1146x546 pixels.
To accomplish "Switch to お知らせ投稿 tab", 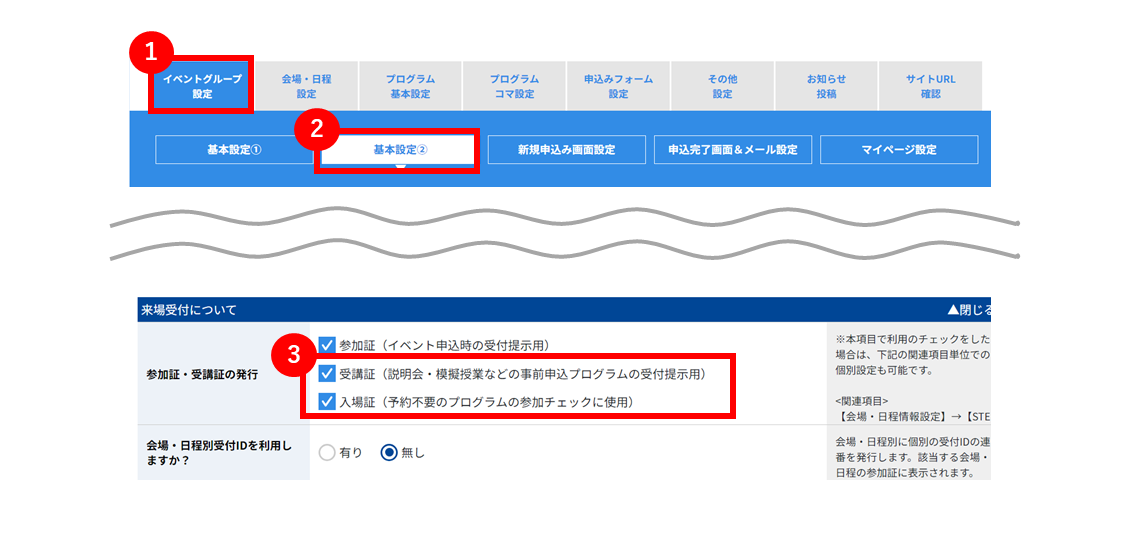I will (x=826, y=86).
